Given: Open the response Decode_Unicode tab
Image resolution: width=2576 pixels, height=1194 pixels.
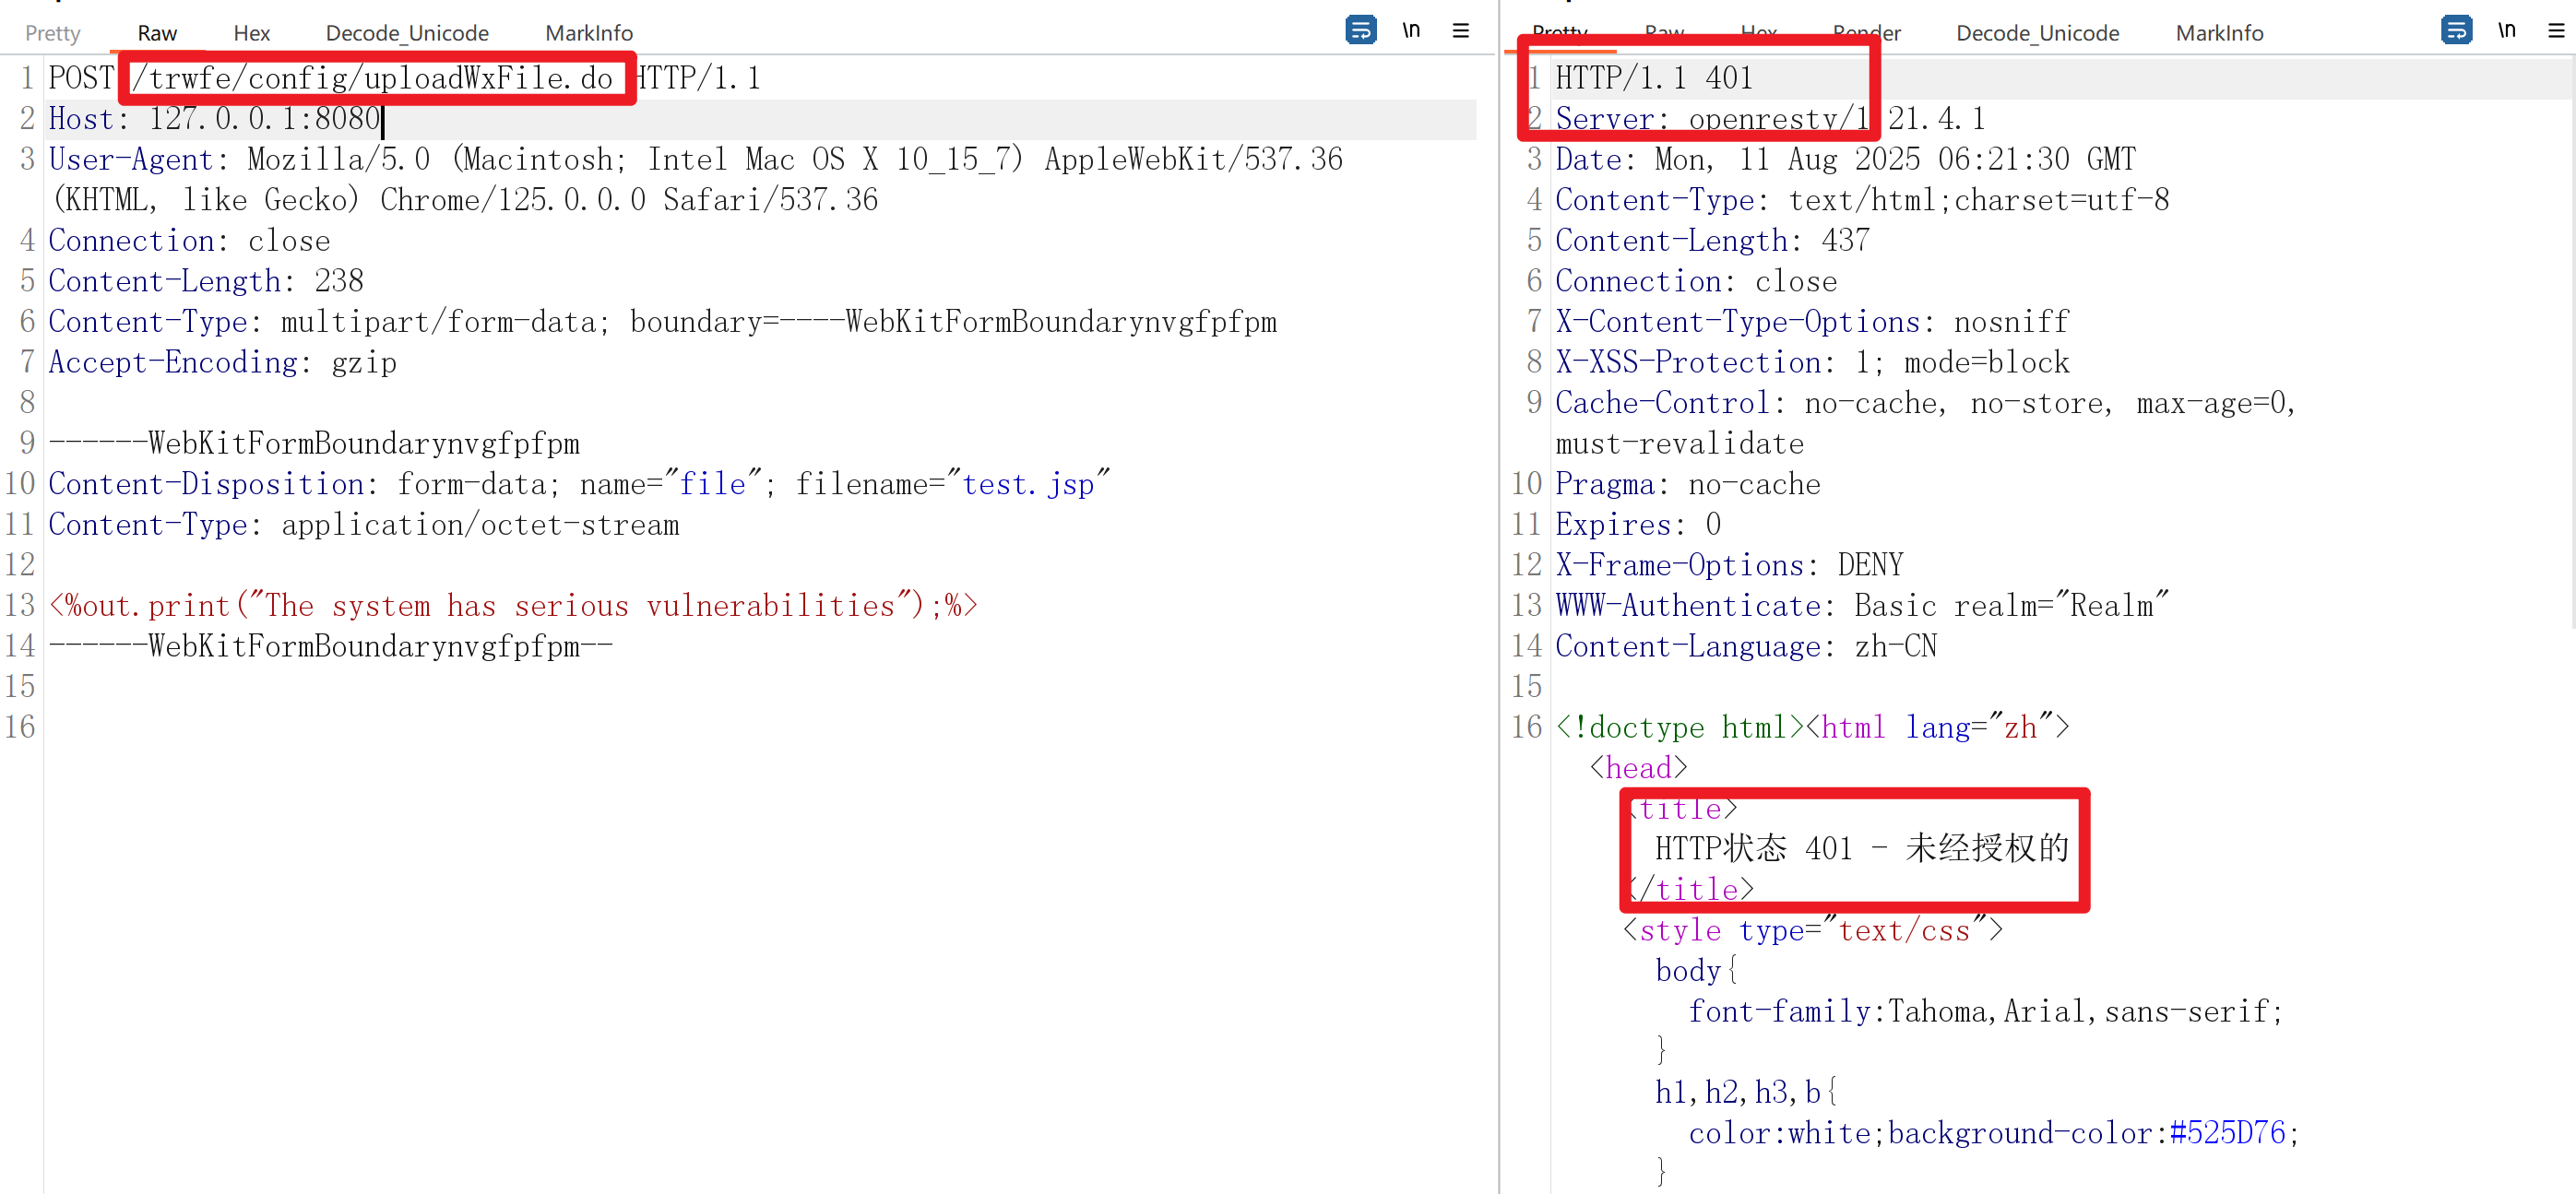Looking at the screenshot, I should coord(2037,33).
